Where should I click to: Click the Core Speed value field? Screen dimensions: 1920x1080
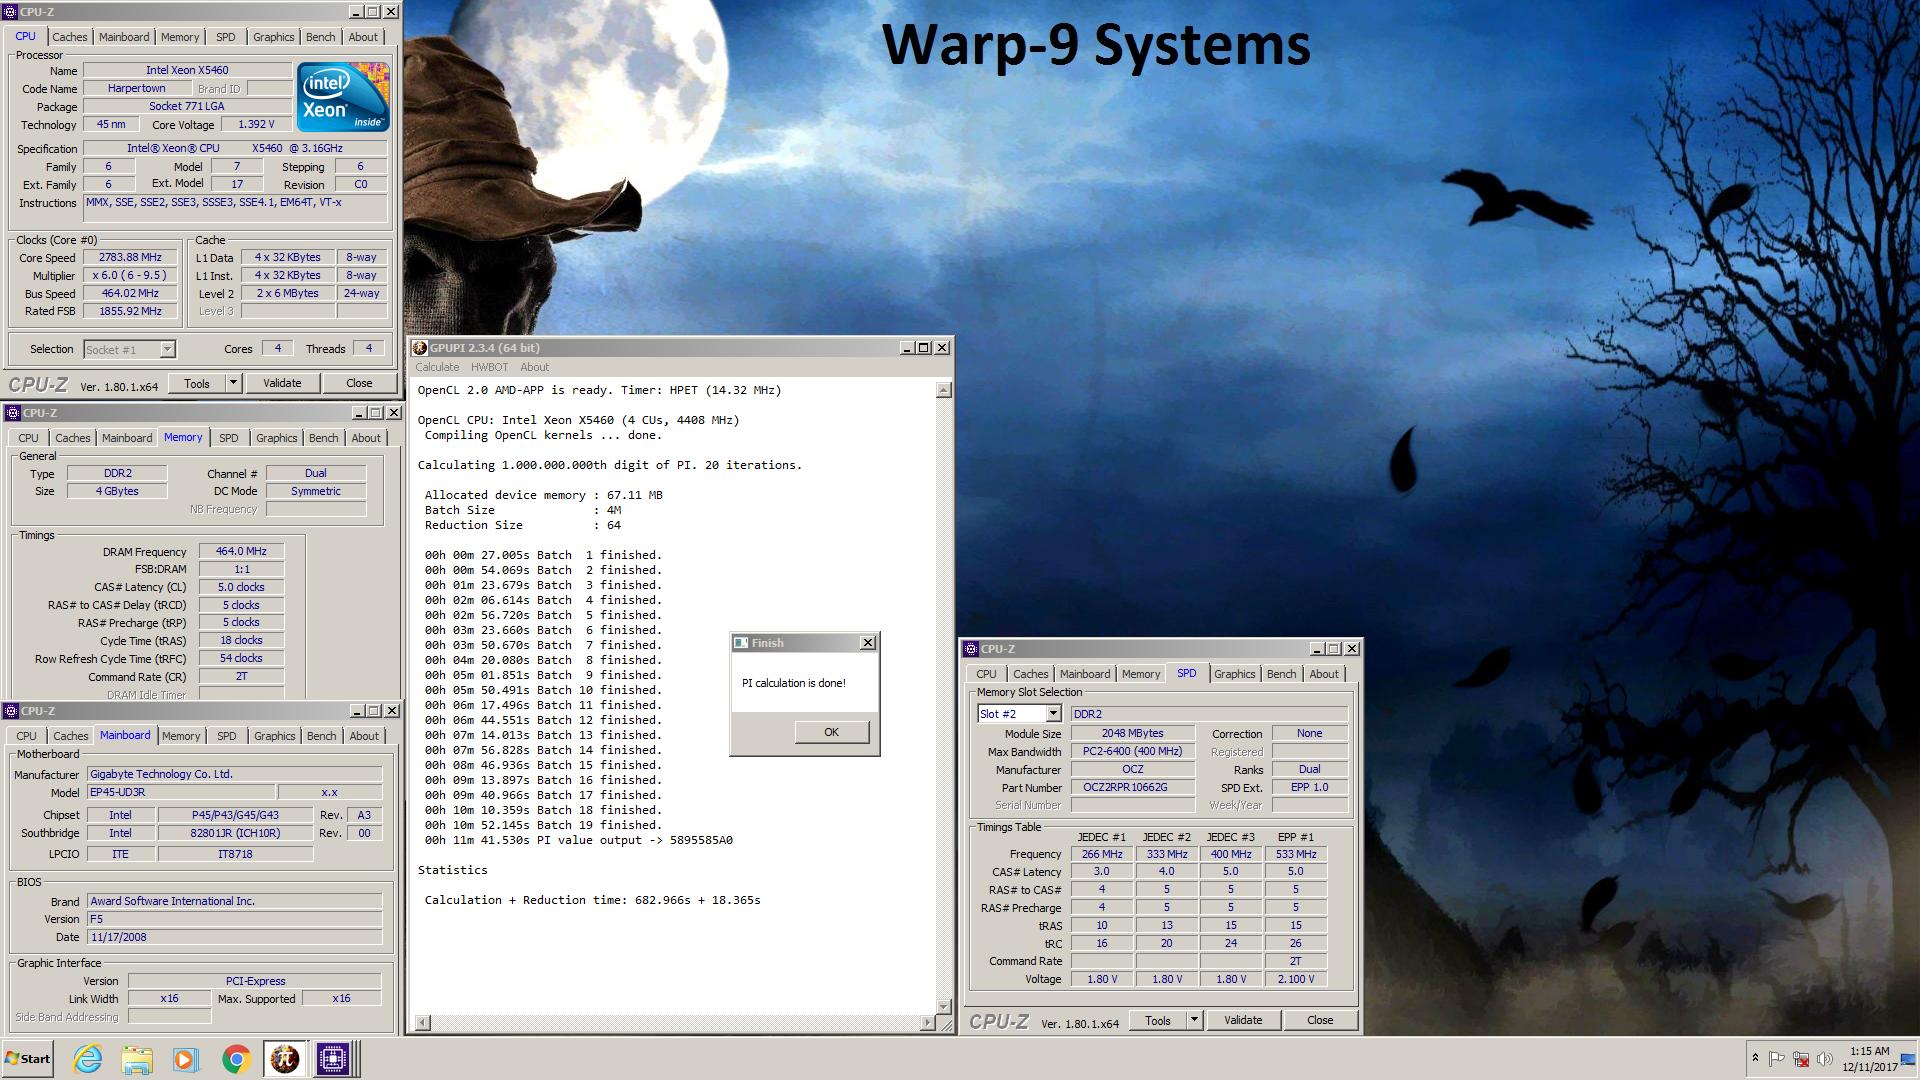pos(130,258)
